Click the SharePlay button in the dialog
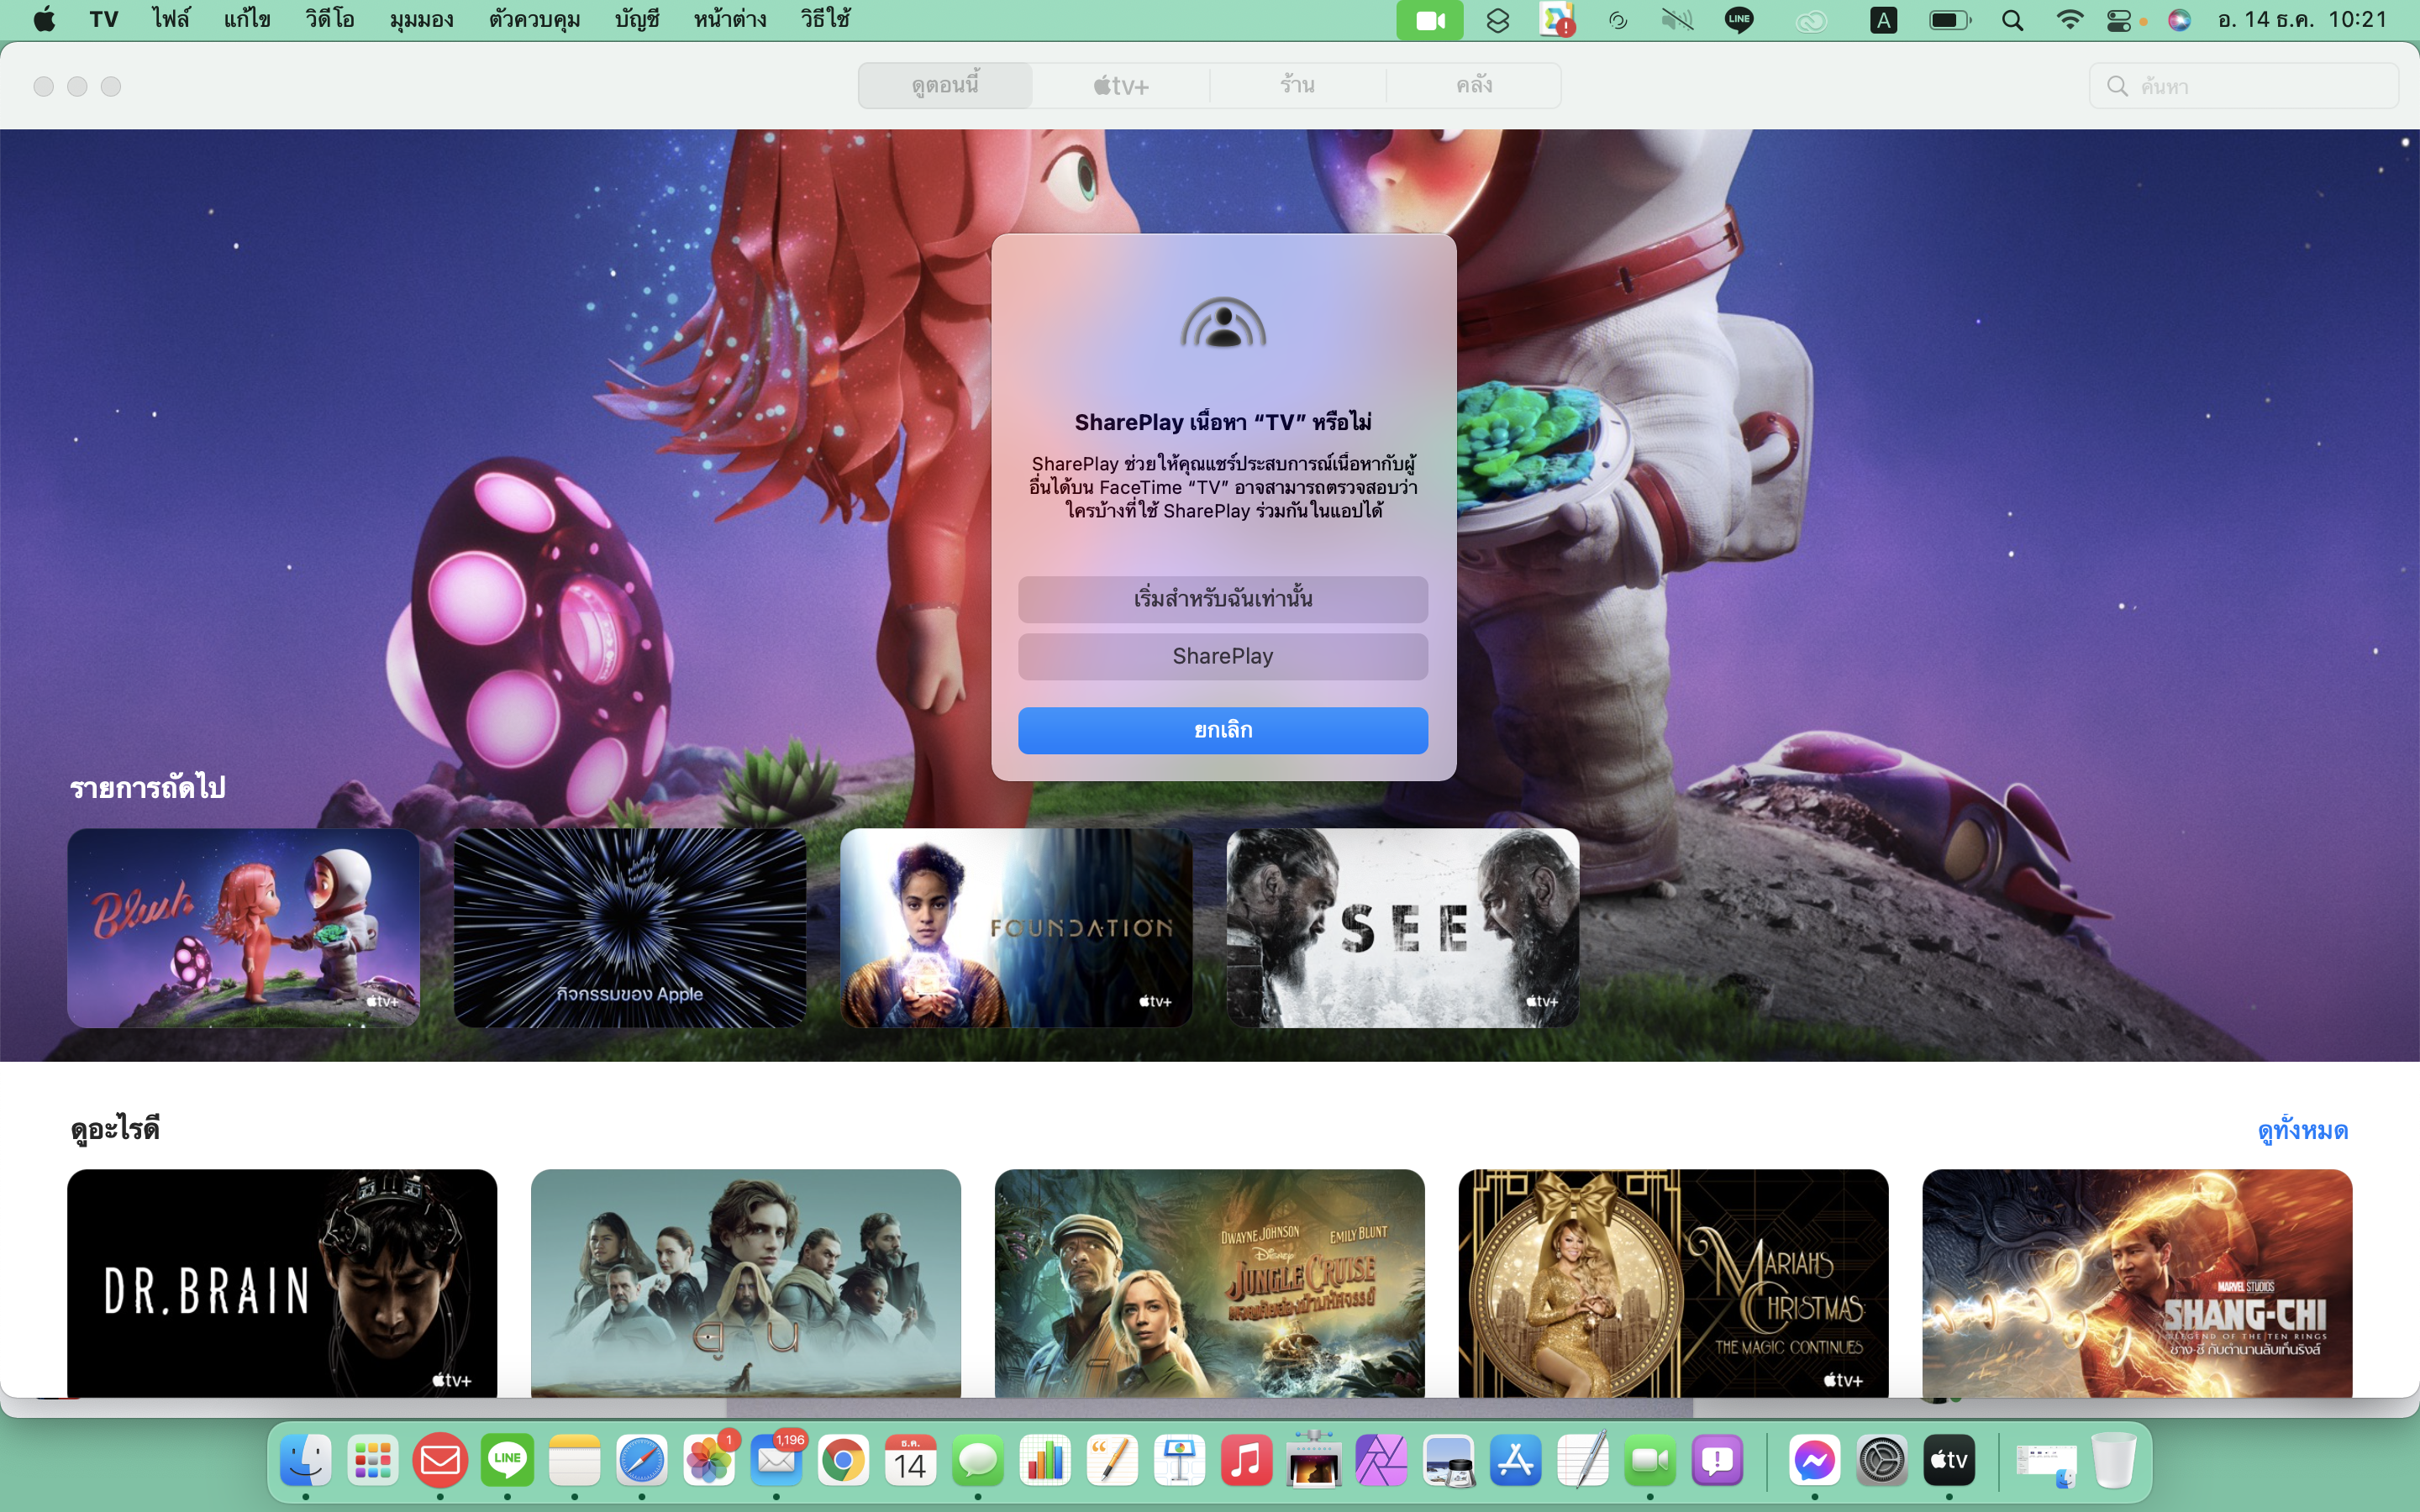Viewport: 2420px width, 1512px height. (x=1222, y=657)
